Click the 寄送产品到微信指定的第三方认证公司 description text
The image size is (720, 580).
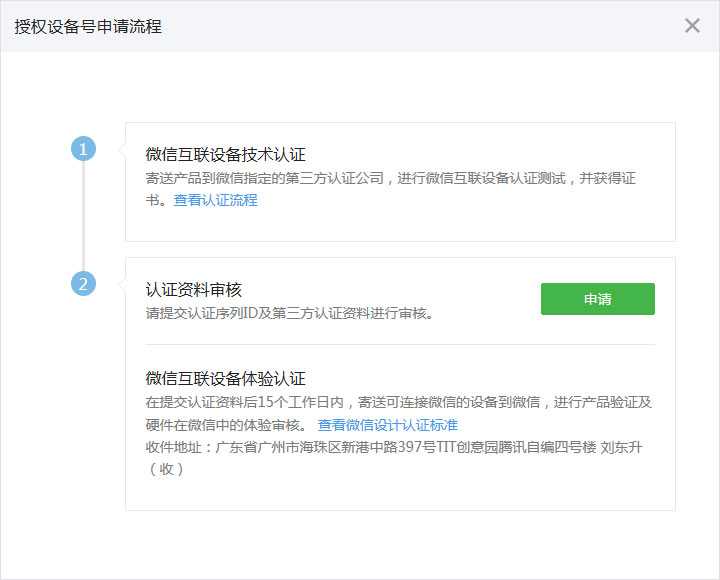point(390,178)
